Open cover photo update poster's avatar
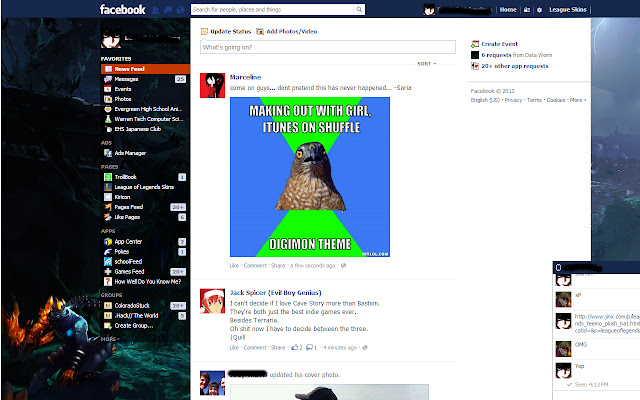Screen dimensions: 640x400 (212, 383)
